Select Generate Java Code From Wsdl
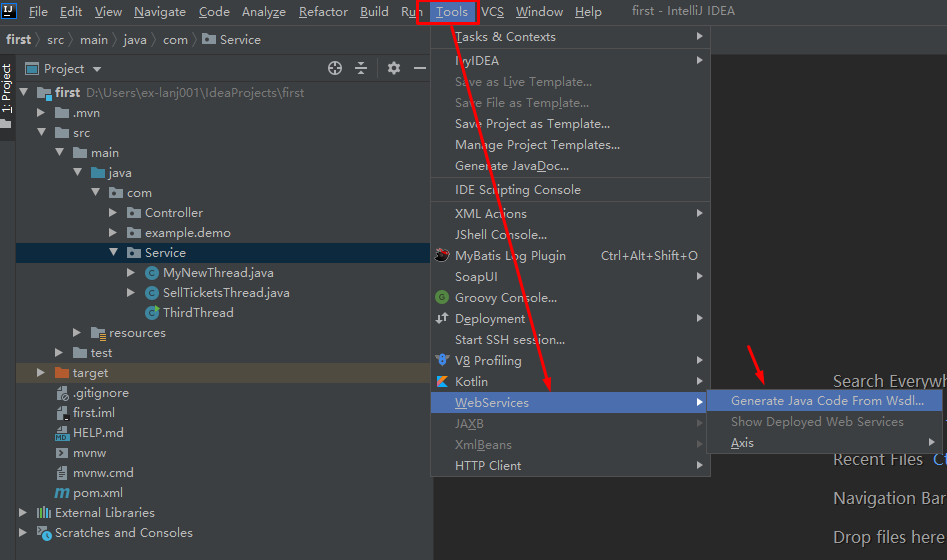The height and width of the screenshot is (560, 947). [x=824, y=401]
